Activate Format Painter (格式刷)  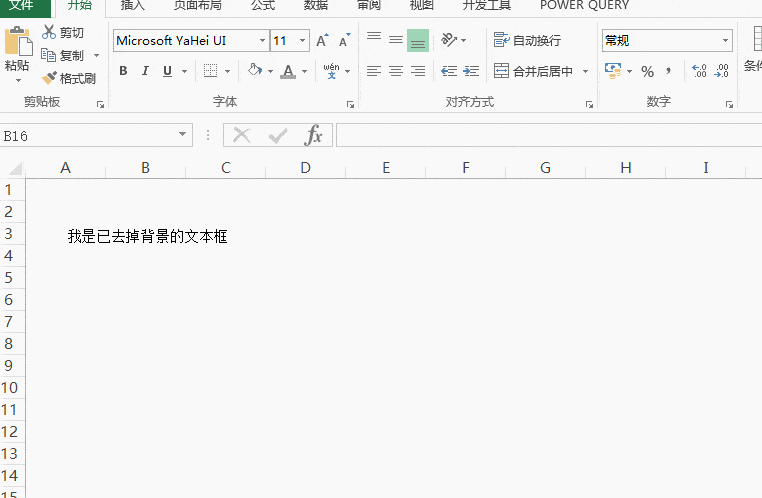69,78
